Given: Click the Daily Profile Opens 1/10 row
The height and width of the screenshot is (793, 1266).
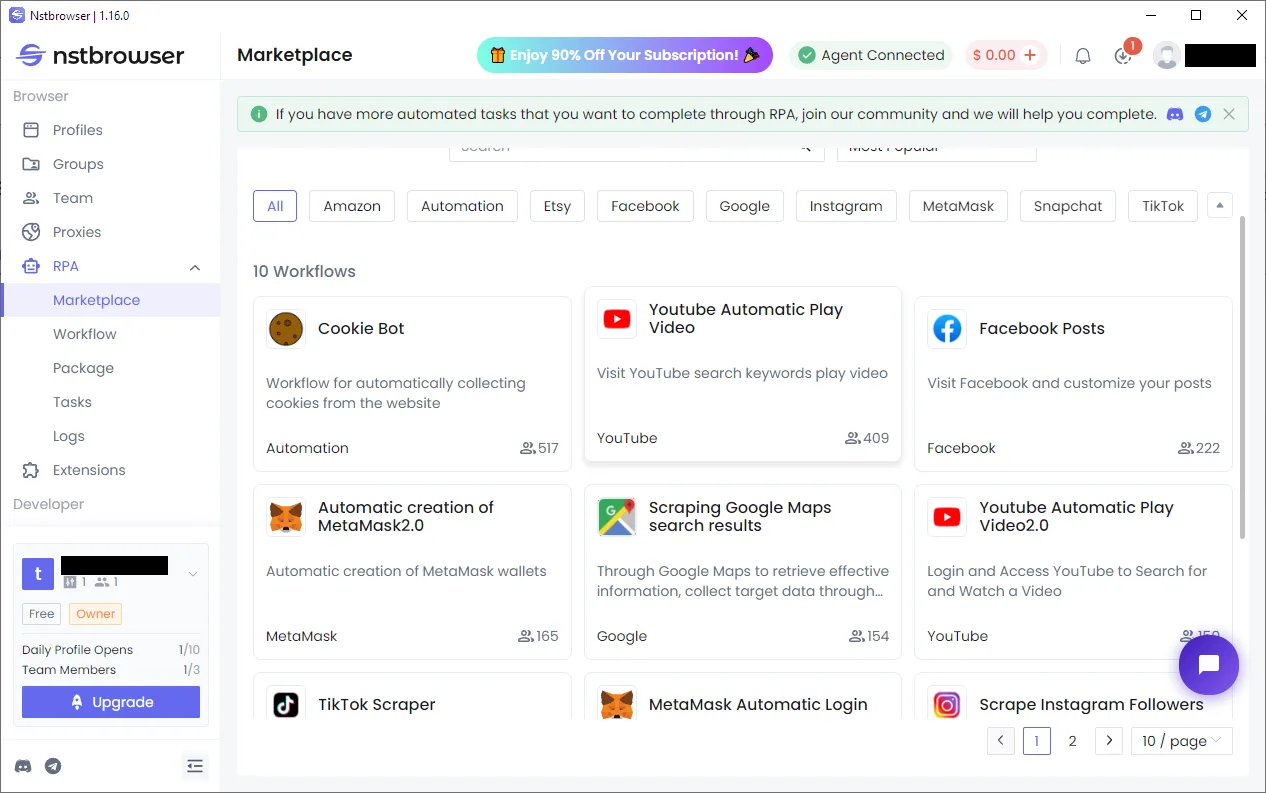Looking at the screenshot, I should click(x=111, y=650).
